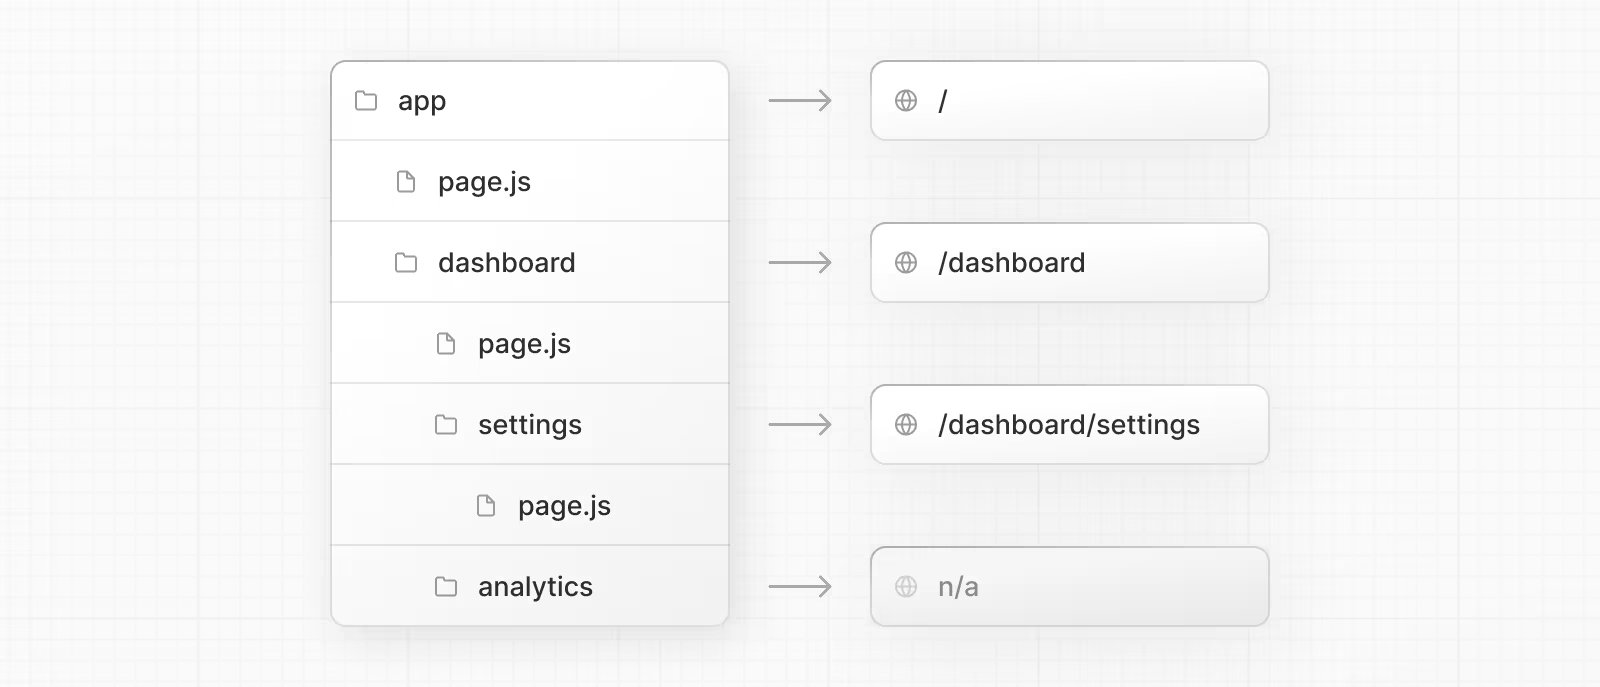Image resolution: width=1600 pixels, height=687 pixels.
Task: Click the app folder icon
Action: point(366,101)
